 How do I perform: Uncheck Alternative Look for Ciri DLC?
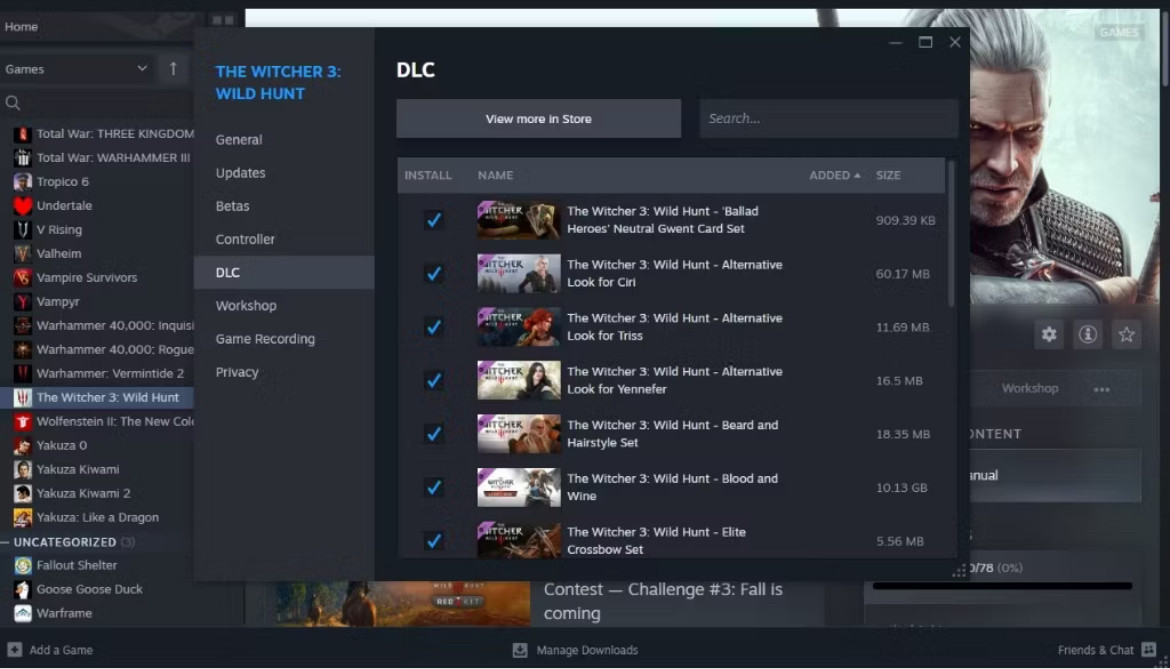pos(434,274)
